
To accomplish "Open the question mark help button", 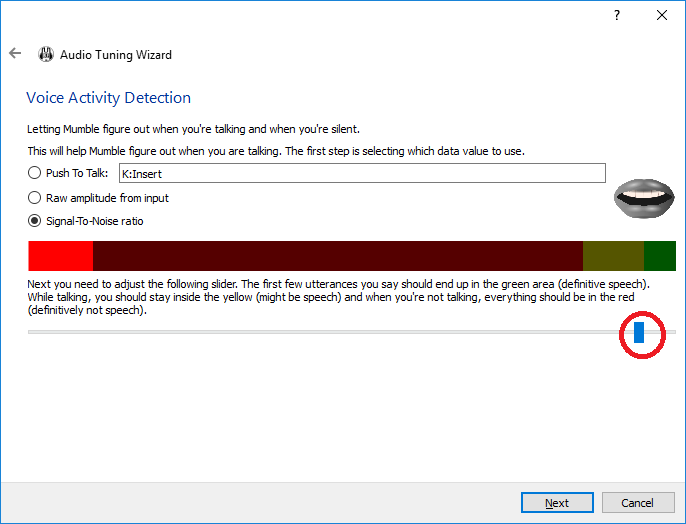I will (617, 15).
